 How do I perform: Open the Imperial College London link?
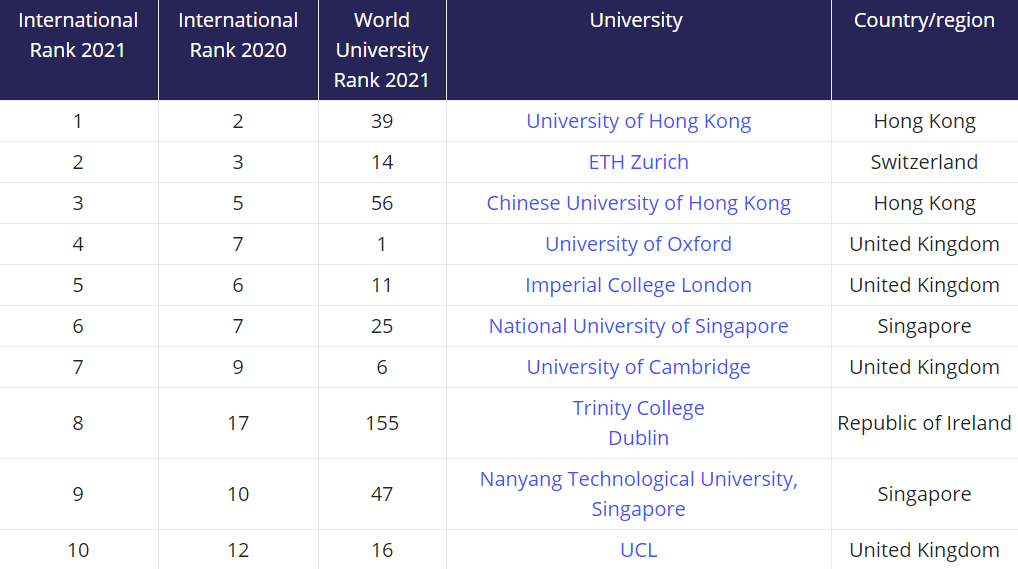point(638,285)
